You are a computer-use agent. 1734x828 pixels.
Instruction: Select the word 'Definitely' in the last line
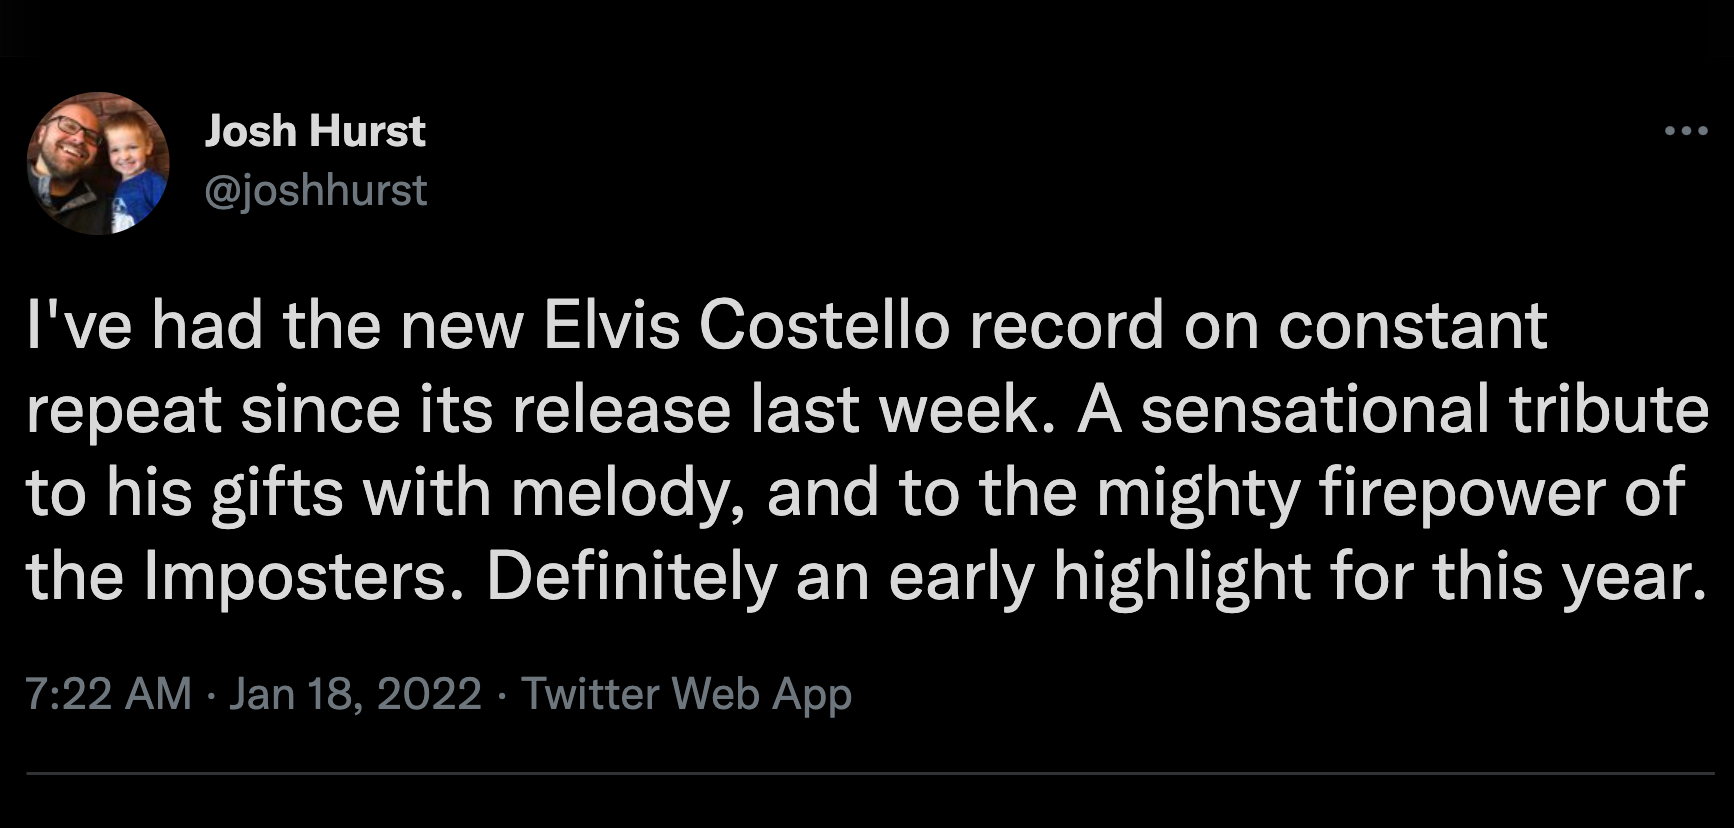point(632,578)
